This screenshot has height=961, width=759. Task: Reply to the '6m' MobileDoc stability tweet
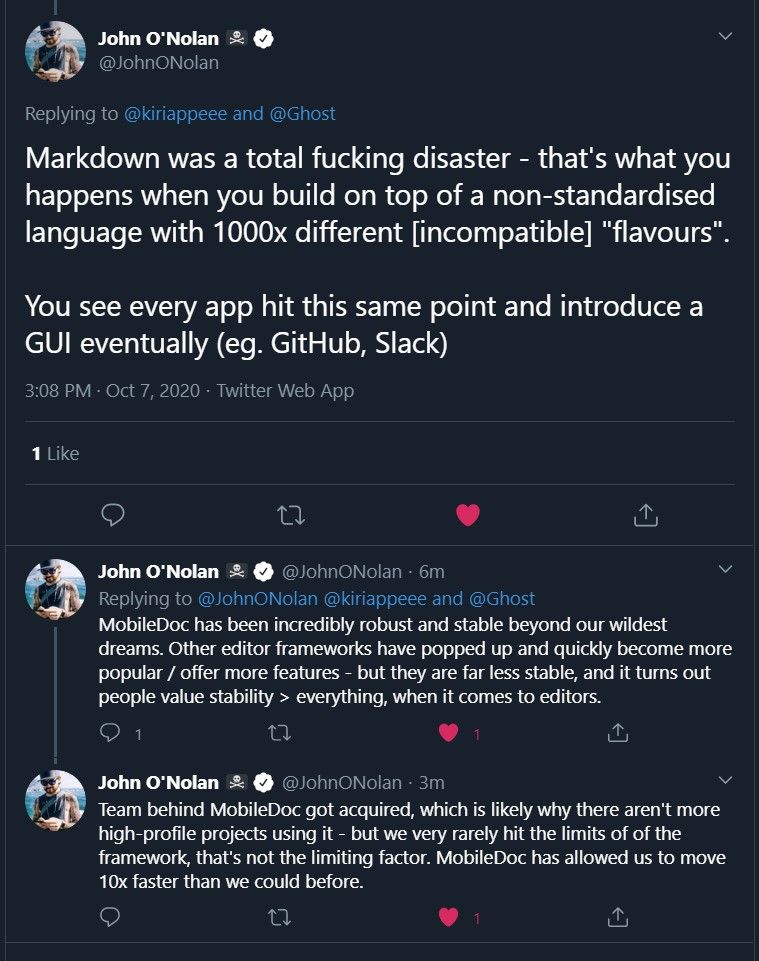coord(112,733)
